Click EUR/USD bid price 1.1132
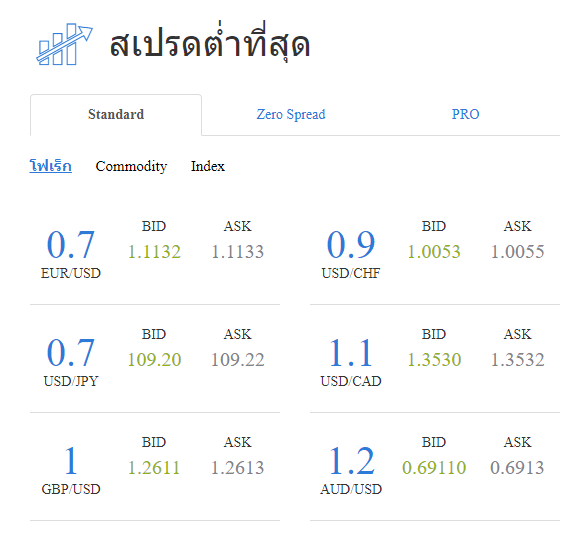This screenshot has height=536, width=588. [154, 252]
